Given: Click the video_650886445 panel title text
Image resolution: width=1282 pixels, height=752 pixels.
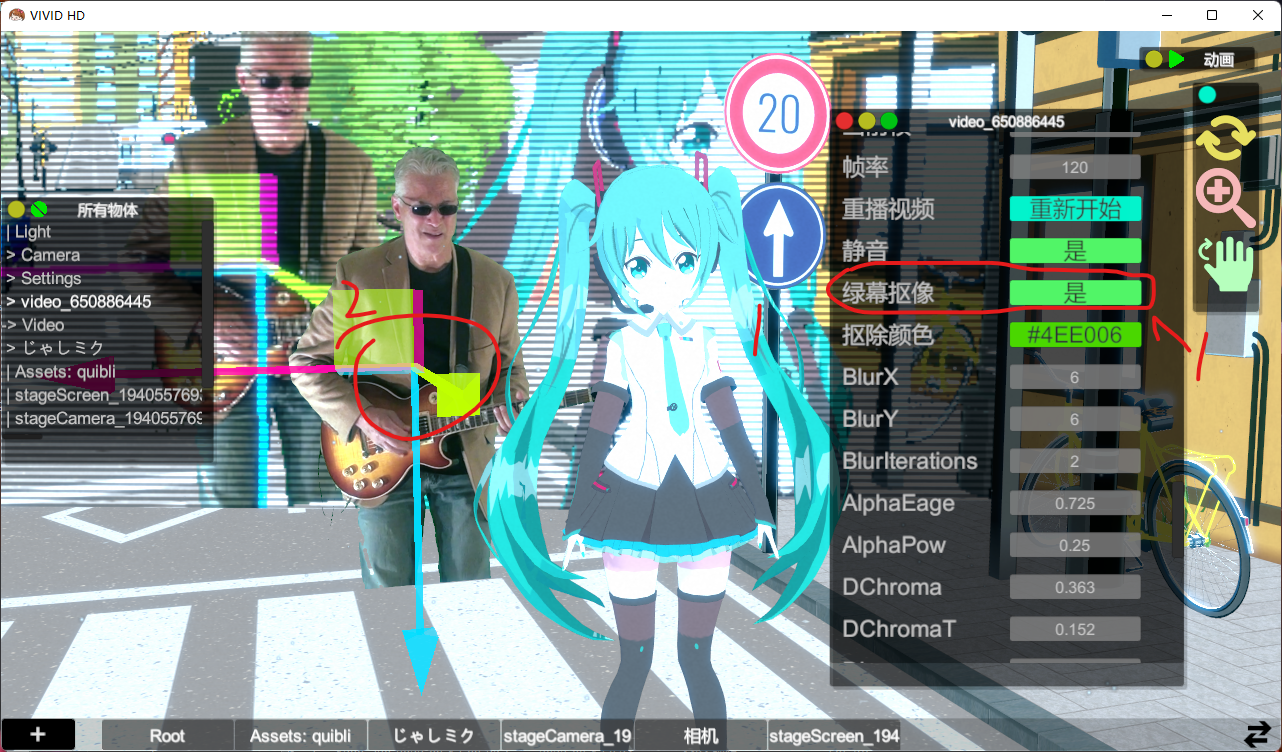Looking at the screenshot, I should pyautogui.click(x=1006, y=121).
